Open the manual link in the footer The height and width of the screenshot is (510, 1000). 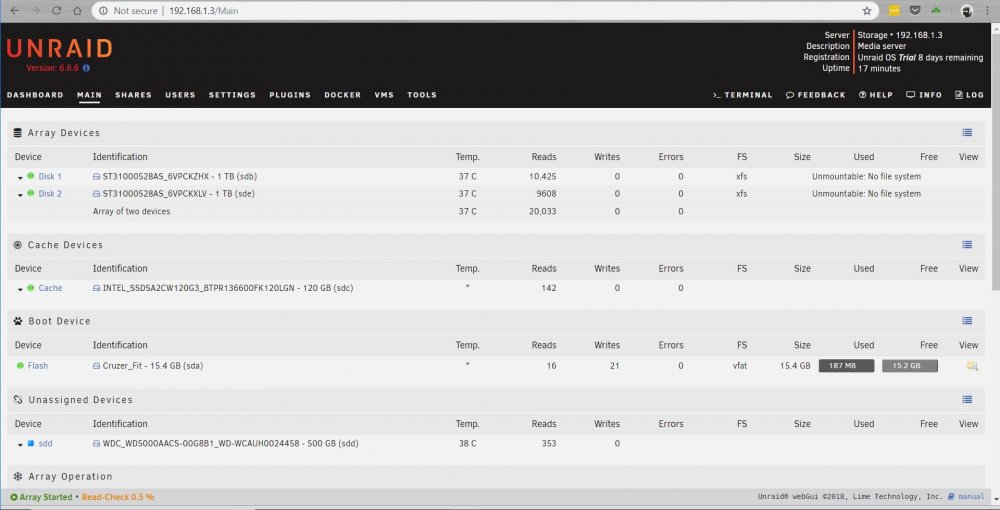[971, 497]
